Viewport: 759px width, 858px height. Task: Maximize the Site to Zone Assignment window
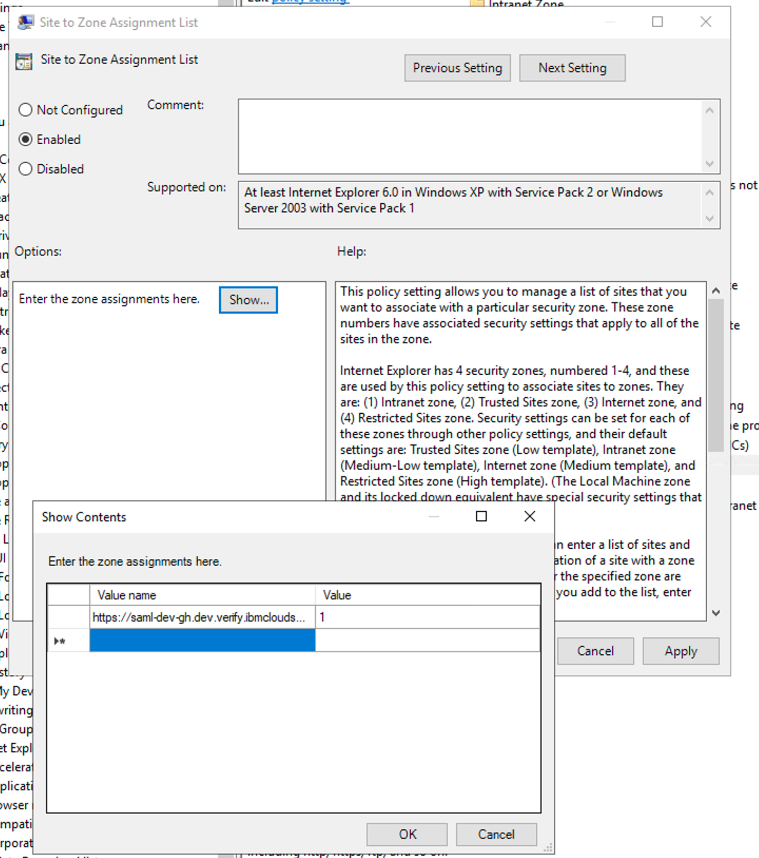point(657,22)
